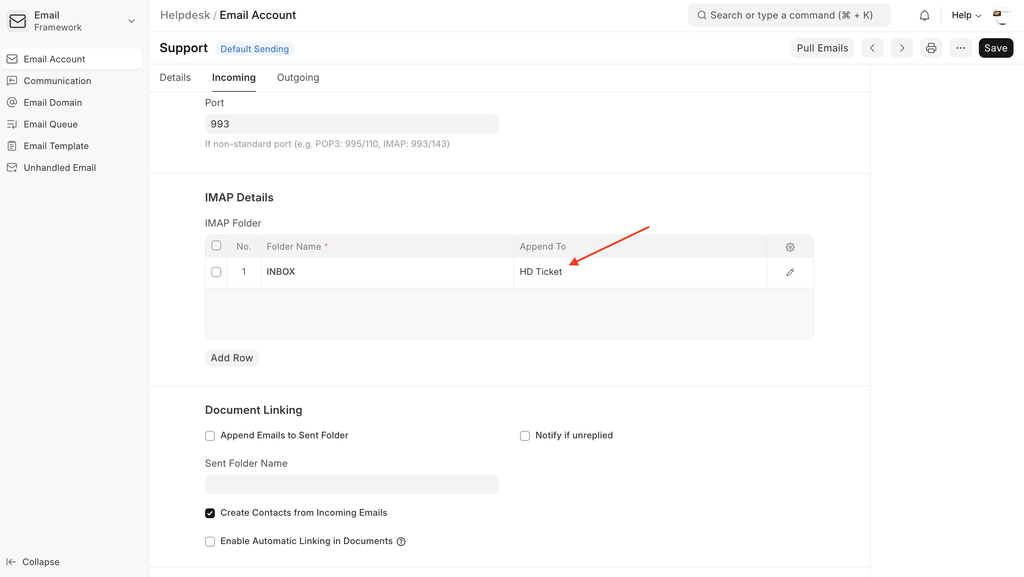Uncheck Create Contacts from Incoming Emails
Screen dimensions: 1024x577
(x=210, y=513)
